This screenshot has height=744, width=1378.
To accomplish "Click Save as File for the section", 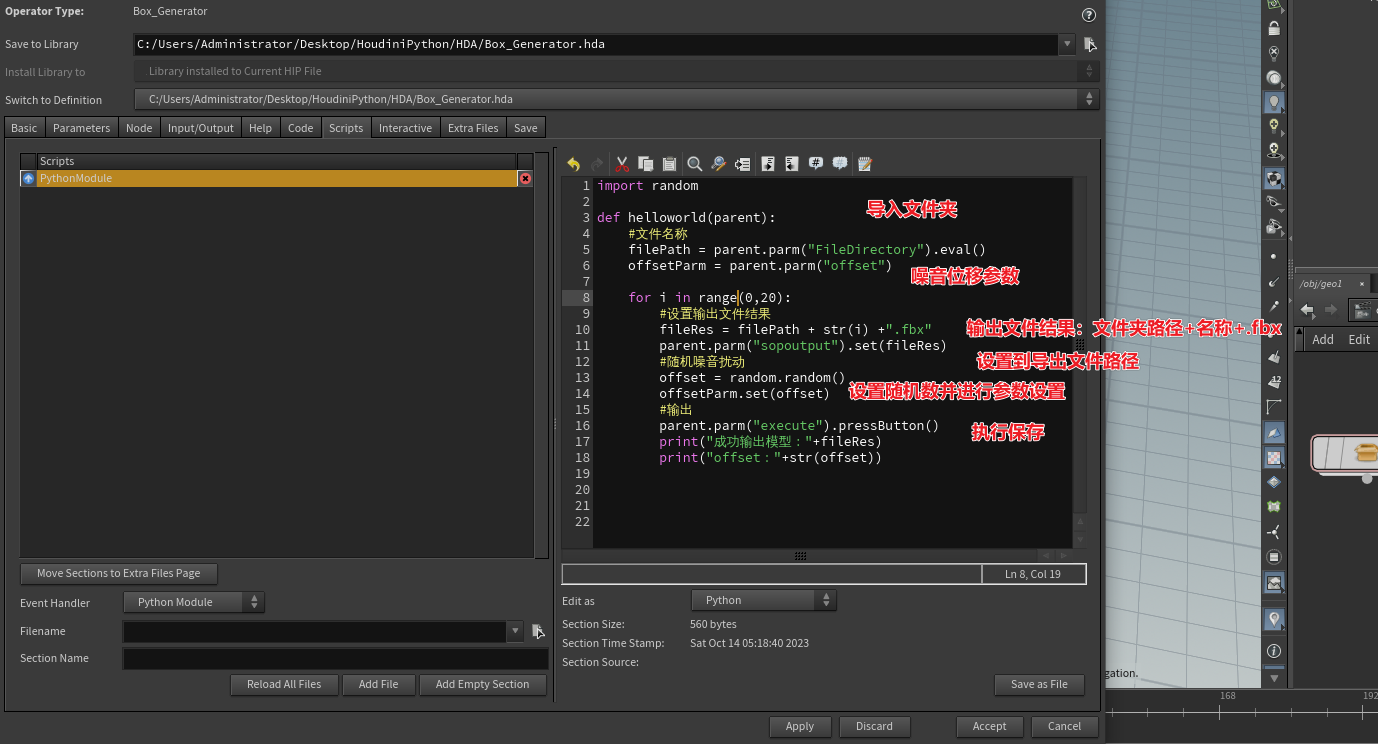I will click(x=1039, y=685).
